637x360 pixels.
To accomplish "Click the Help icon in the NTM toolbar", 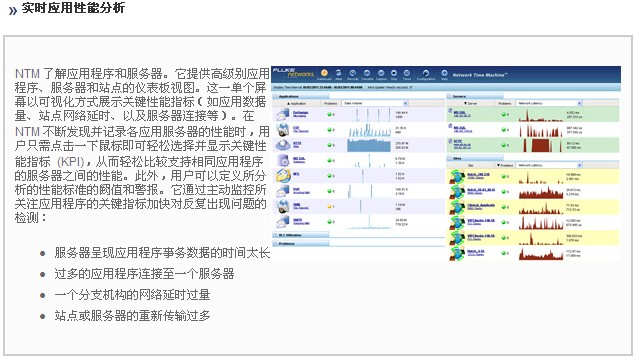I will [x=444, y=73].
